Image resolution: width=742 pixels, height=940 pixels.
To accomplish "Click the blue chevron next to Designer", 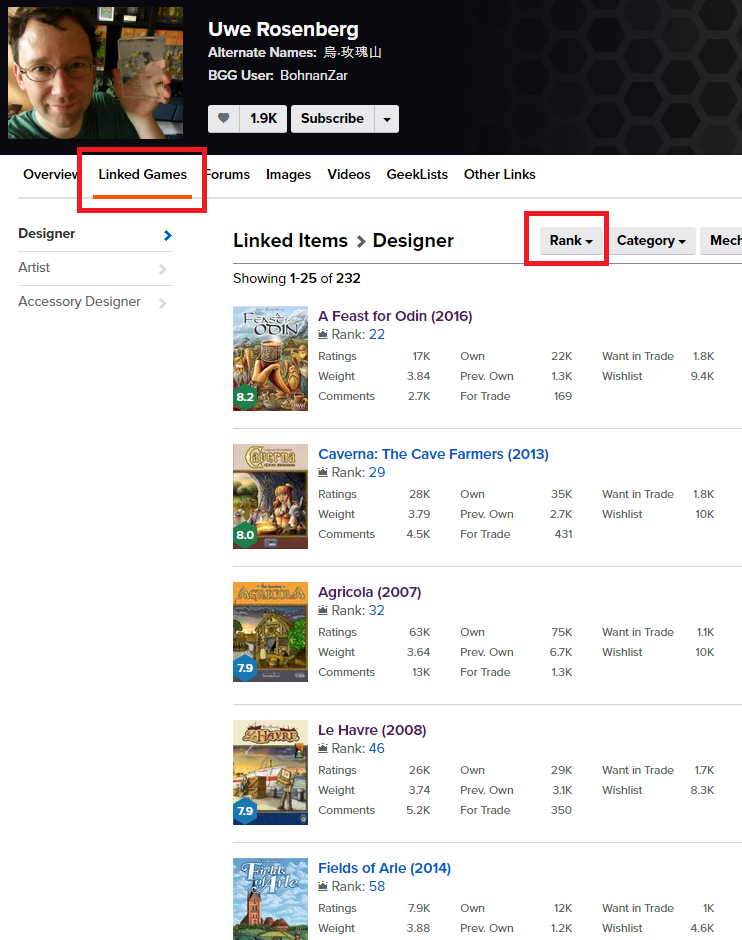I will (168, 235).
